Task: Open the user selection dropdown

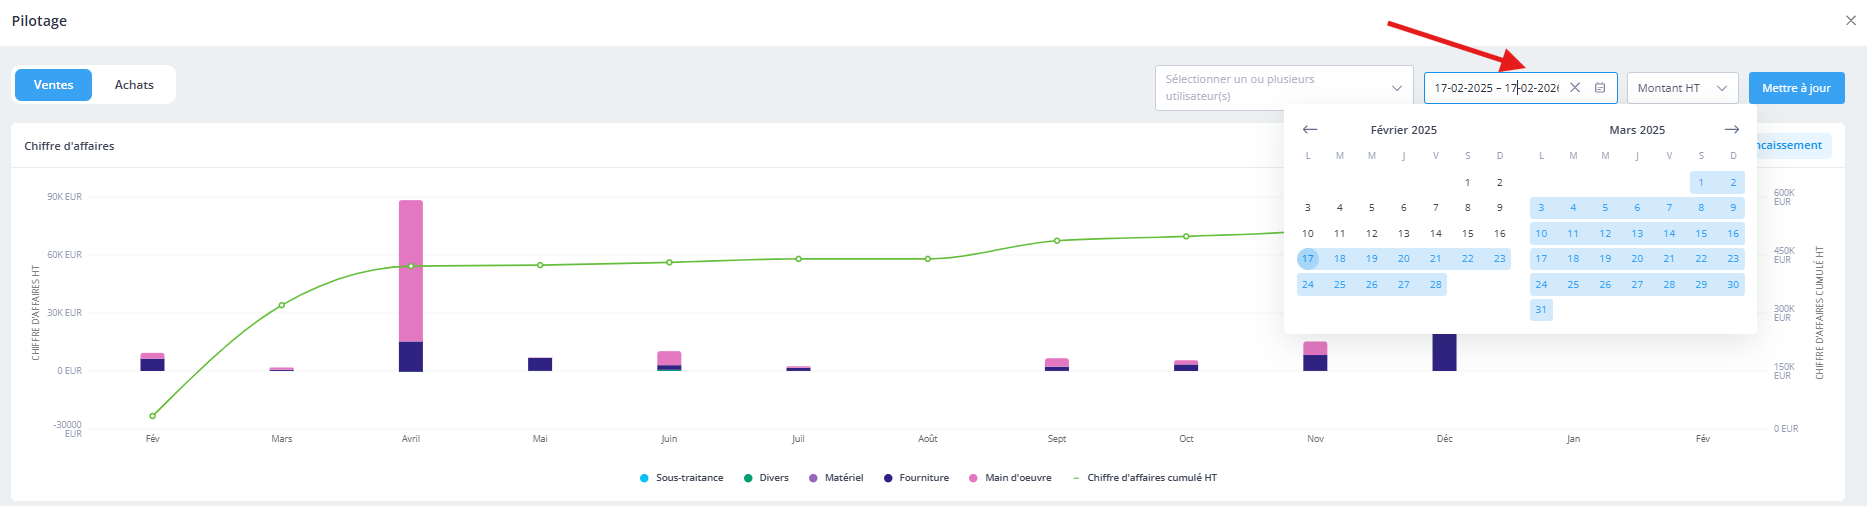Action: 1283,88
